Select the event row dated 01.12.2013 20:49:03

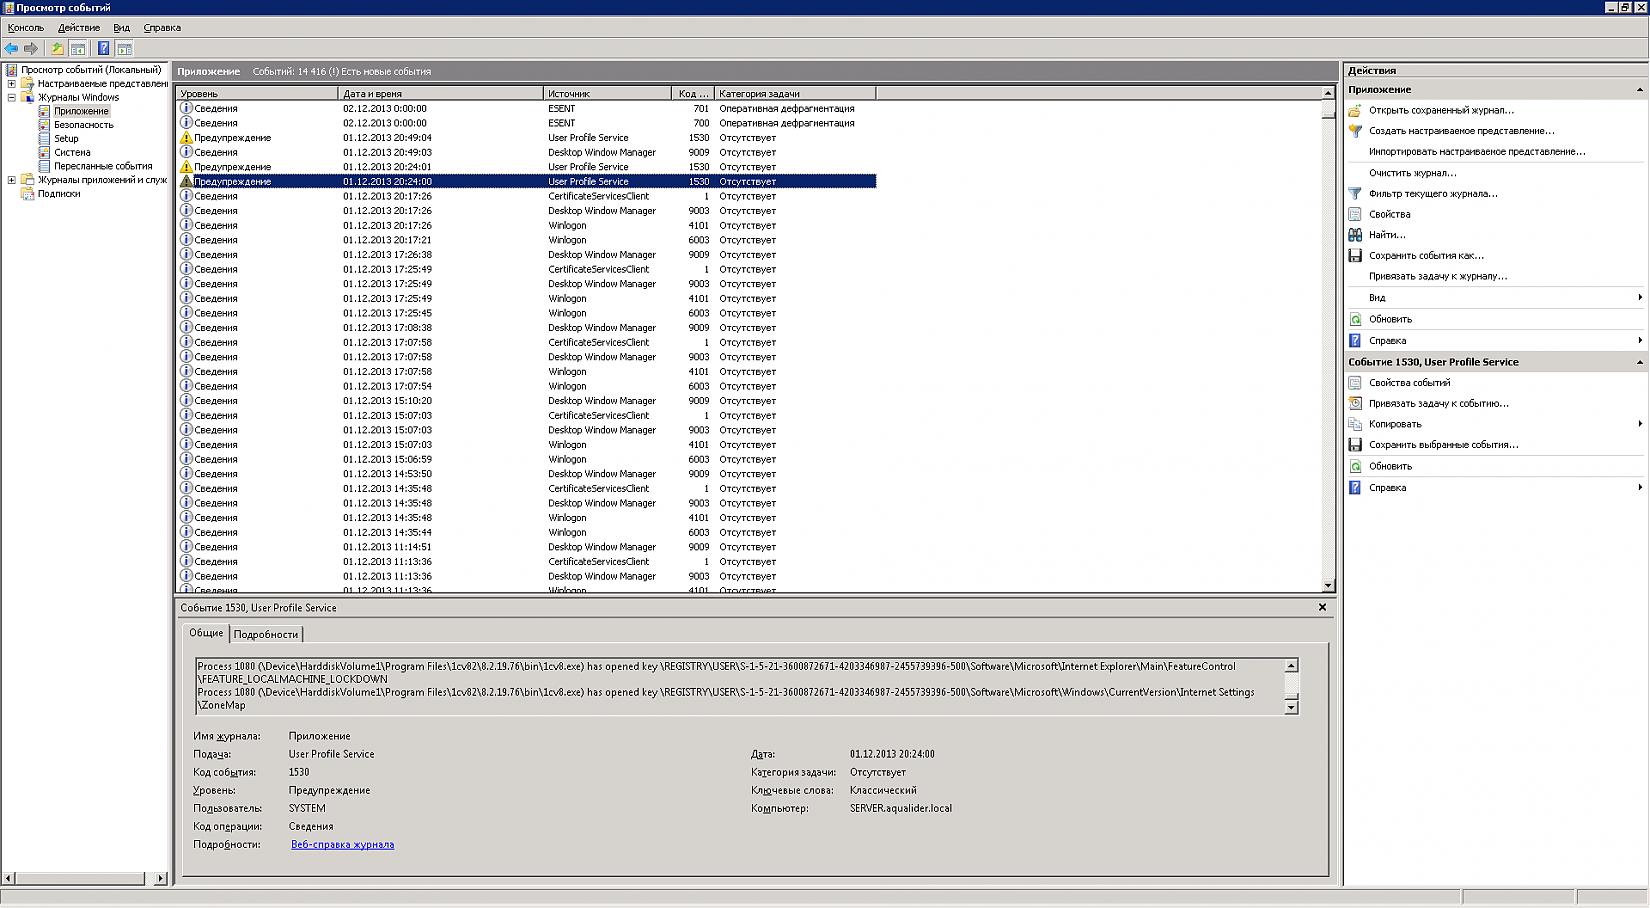(527, 153)
